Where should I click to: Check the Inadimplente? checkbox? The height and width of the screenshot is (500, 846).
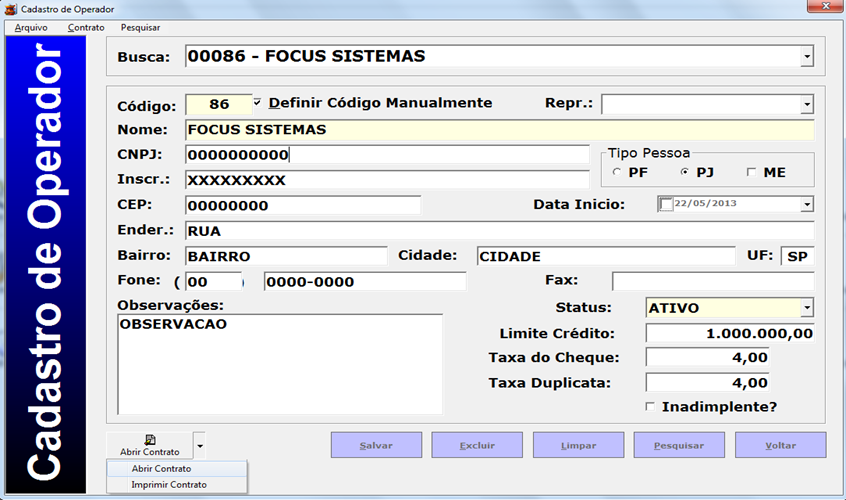pos(650,406)
